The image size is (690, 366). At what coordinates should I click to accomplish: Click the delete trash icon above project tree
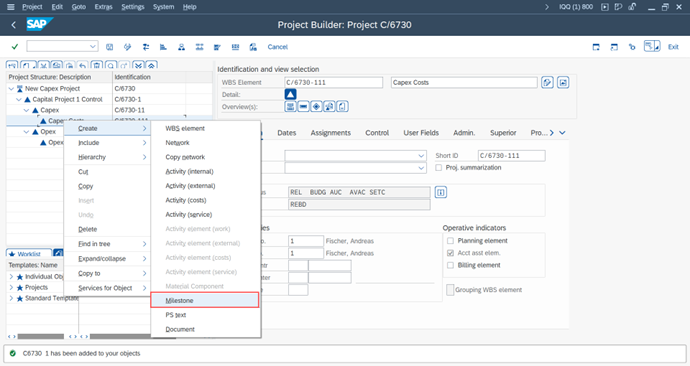(97, 66)
